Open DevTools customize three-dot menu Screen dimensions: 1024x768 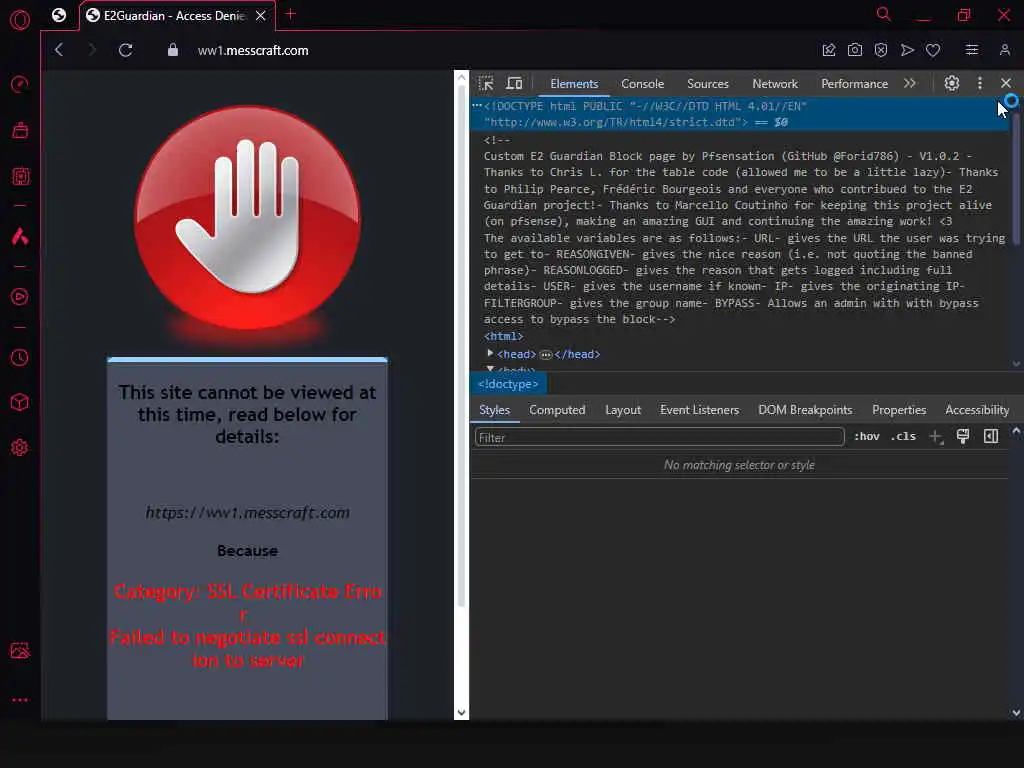pyautogui.click(x=980, y=84)
